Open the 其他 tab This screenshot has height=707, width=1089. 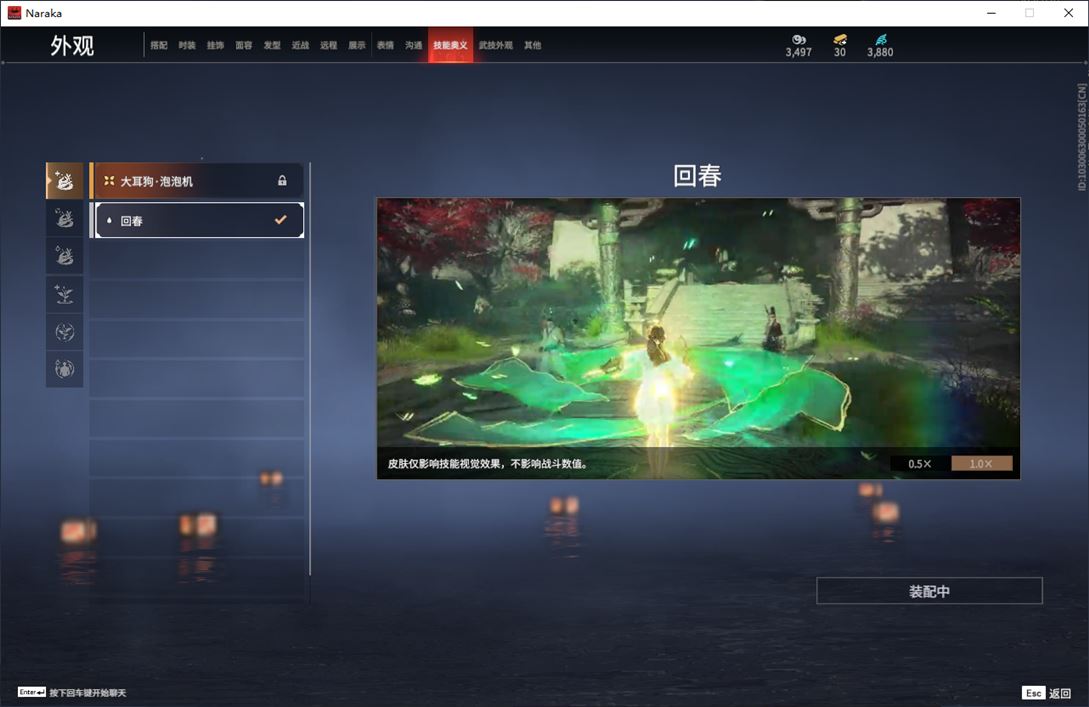coord(533,45)
